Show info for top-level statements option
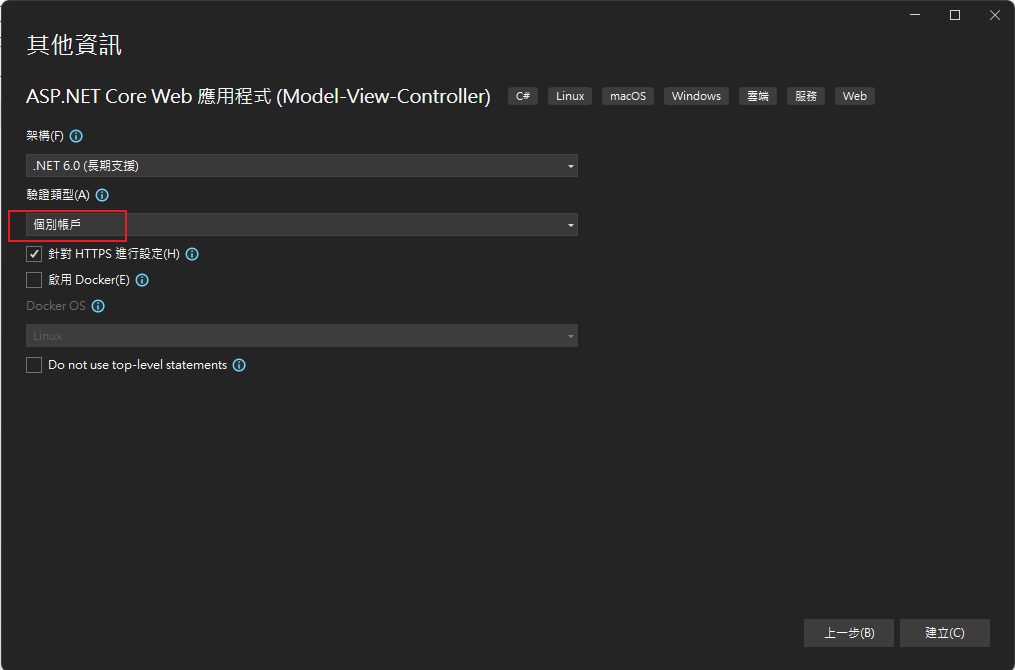 (239, 365)
